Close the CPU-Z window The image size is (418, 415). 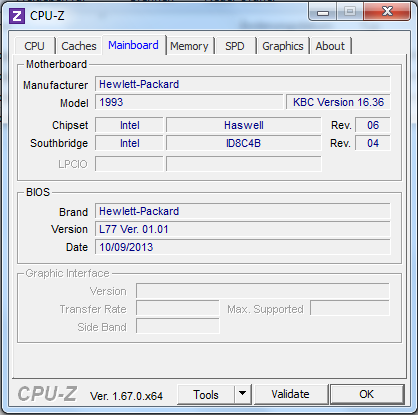pyautogui.click(x=387, y=12)
